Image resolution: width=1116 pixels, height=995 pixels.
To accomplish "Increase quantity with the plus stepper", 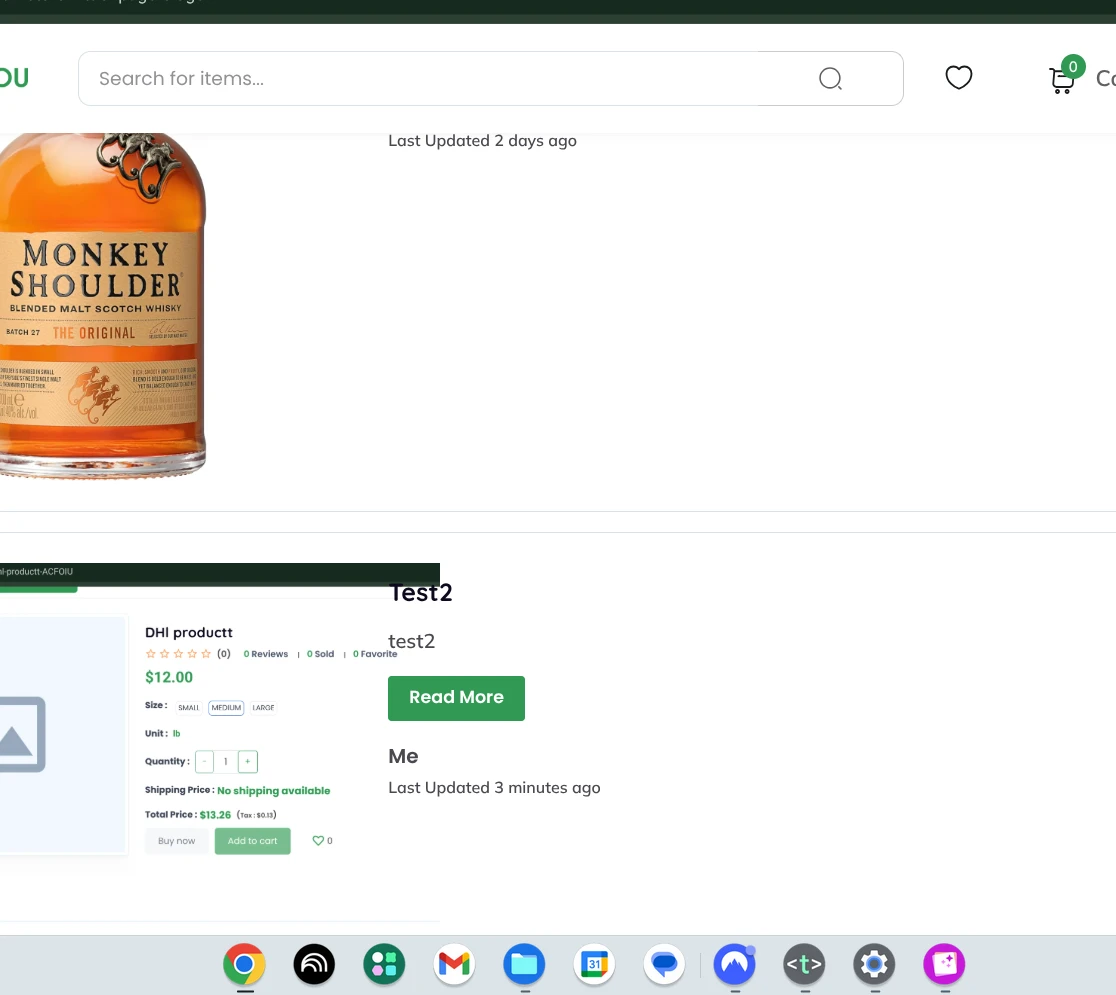I will pos(247,761).
